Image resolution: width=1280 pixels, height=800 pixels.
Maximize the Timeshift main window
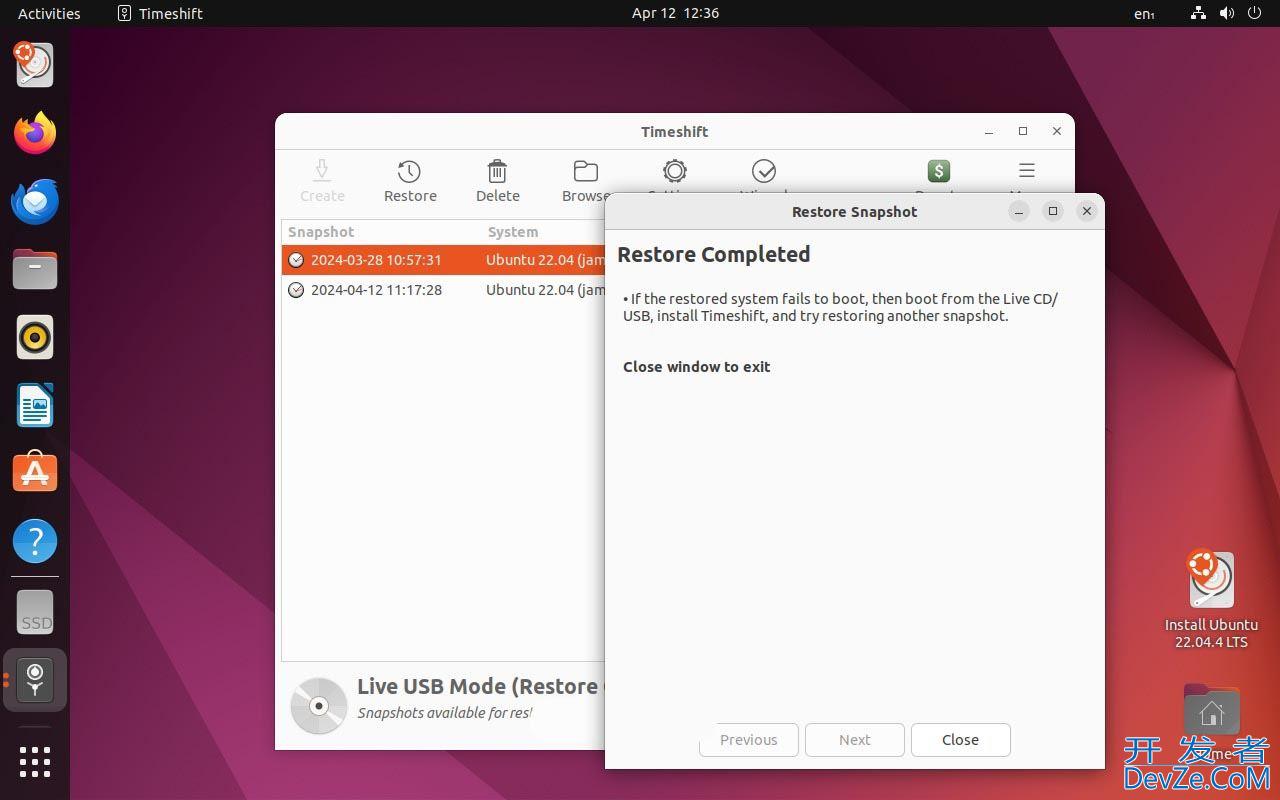[1023, 131]
